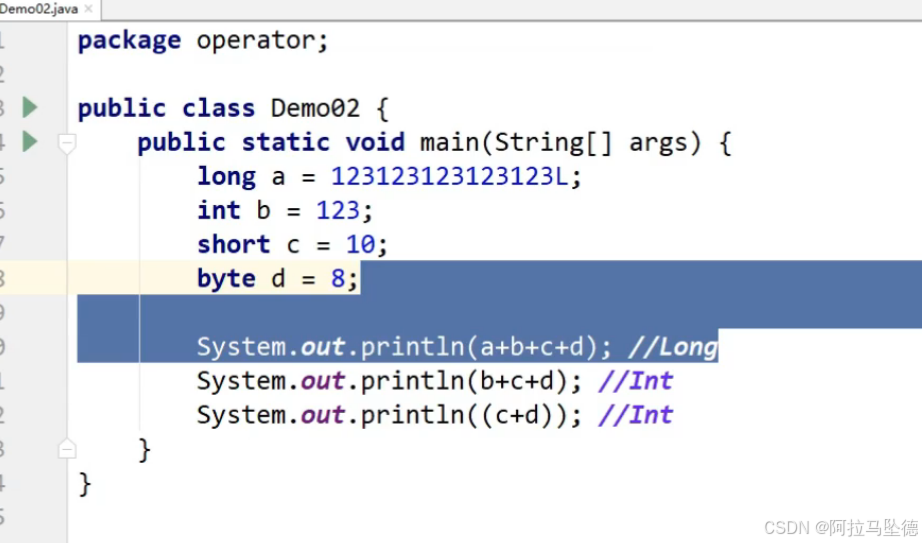The height and width of the screenshot is (543, 922).
Task: Click the value 10 assigned to c
Action: (x=360, y=245)
